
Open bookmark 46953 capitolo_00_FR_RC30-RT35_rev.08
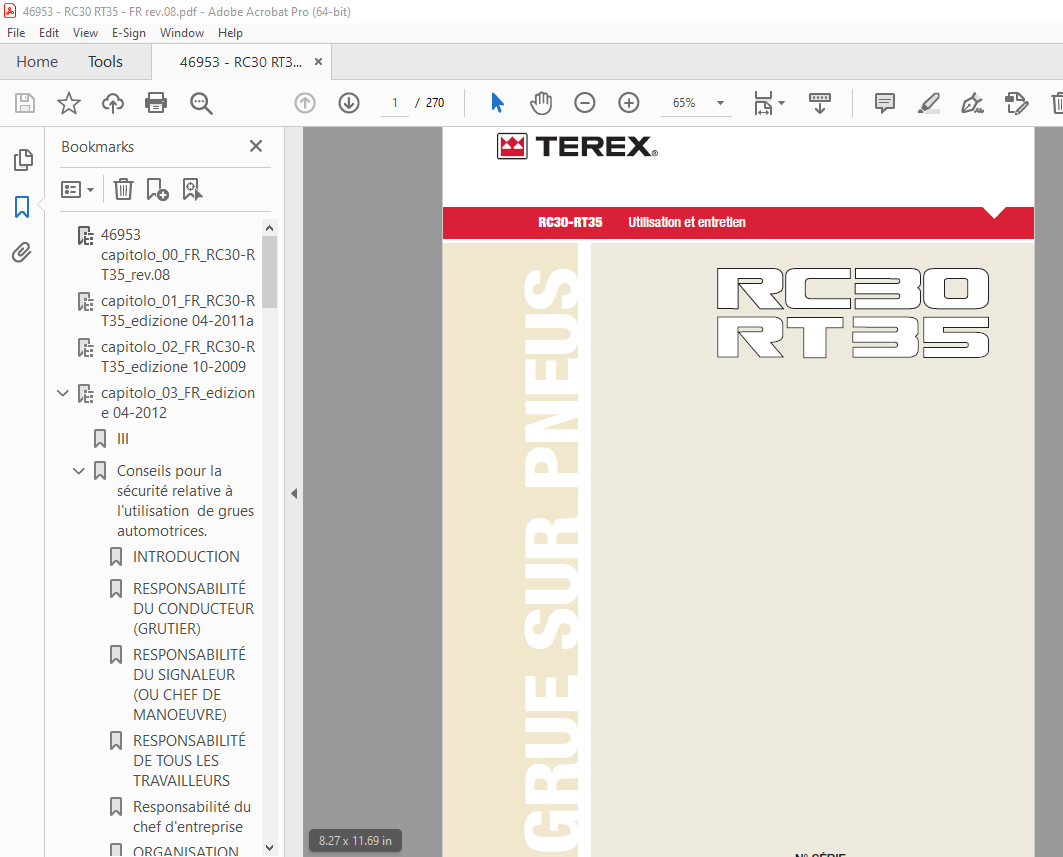(x=178, y=254)
